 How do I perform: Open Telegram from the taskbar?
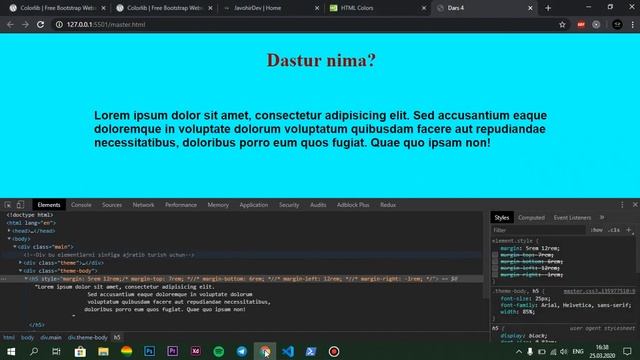242,351
